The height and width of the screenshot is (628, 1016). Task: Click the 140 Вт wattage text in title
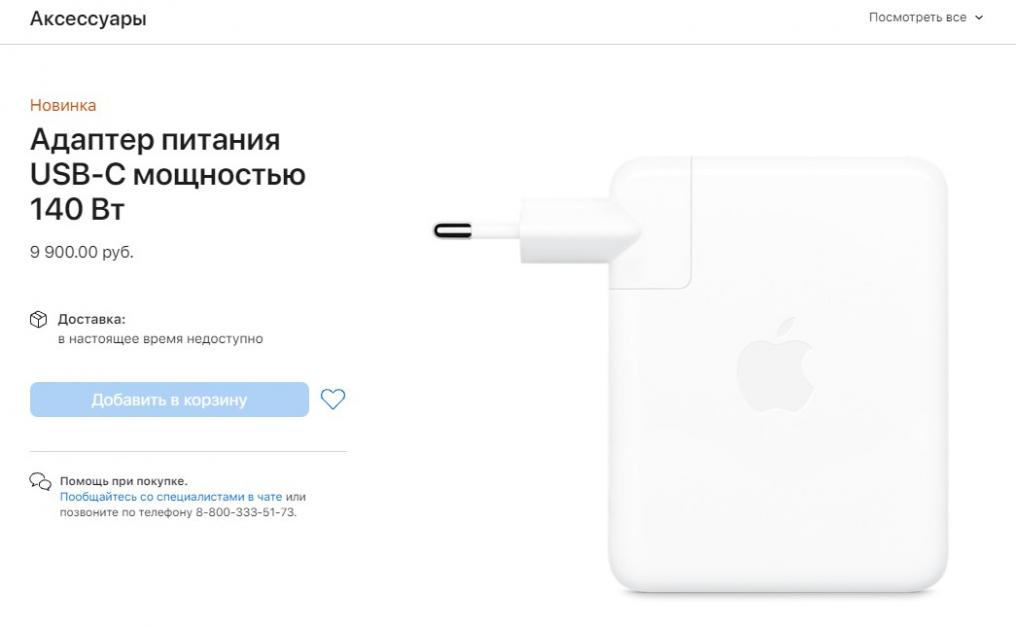point(77,209)
